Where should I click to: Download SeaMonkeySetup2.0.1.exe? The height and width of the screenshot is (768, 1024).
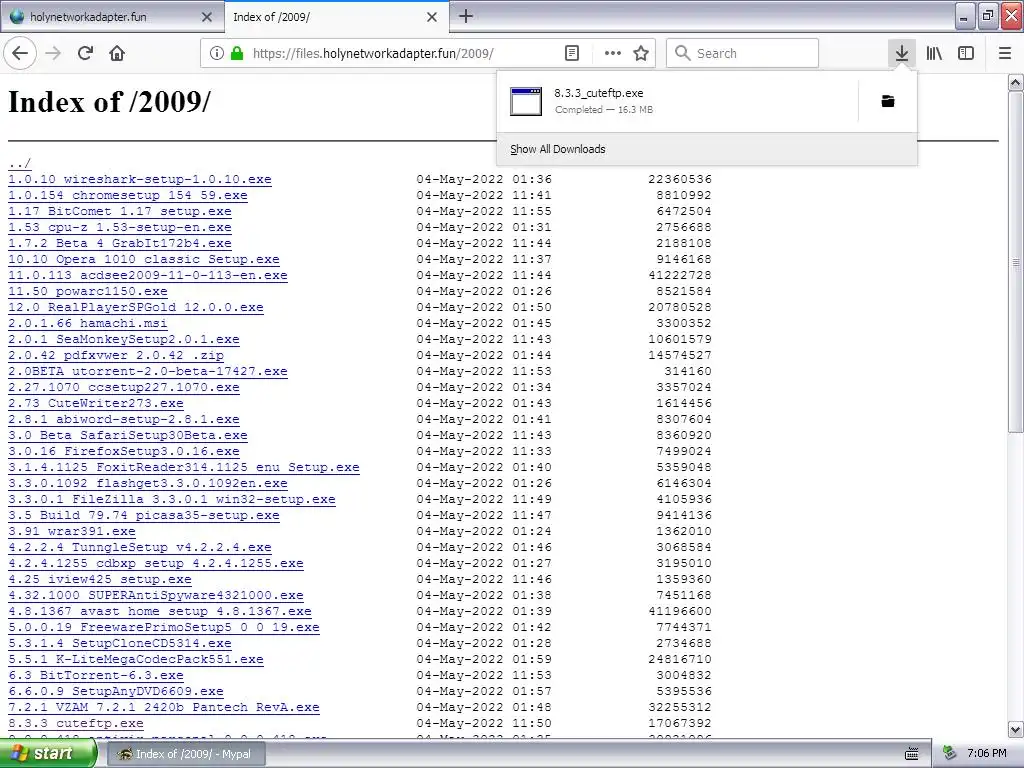coord(123,339)
